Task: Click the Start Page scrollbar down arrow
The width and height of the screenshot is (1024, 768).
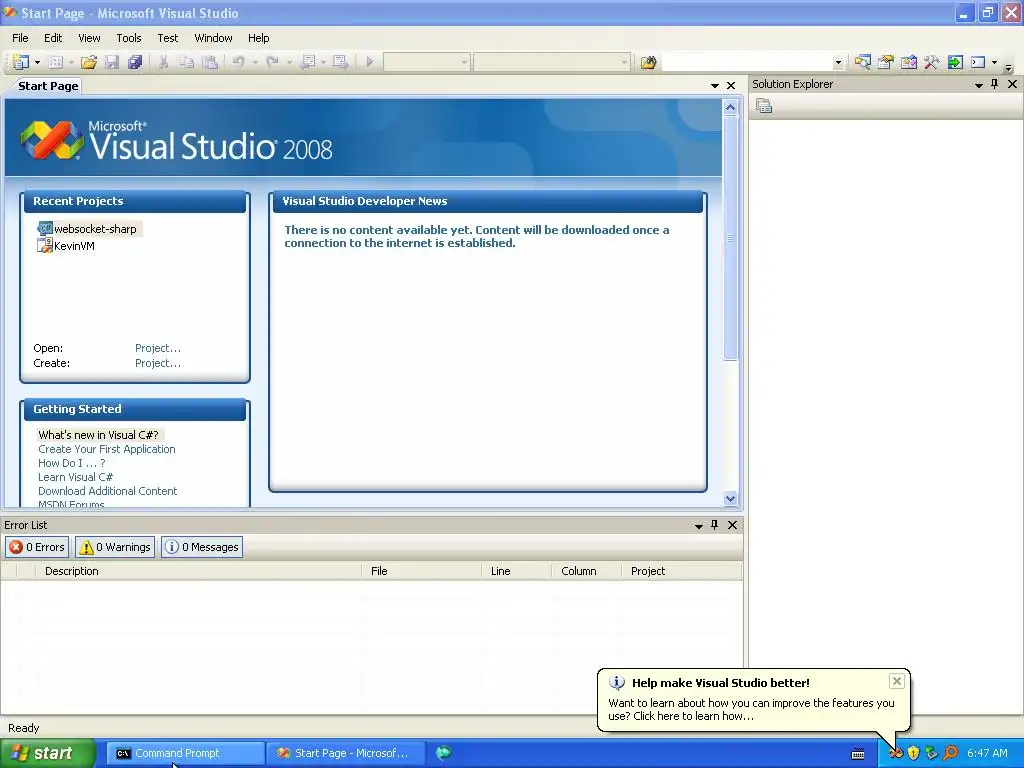Action: (x=730, y=498)
